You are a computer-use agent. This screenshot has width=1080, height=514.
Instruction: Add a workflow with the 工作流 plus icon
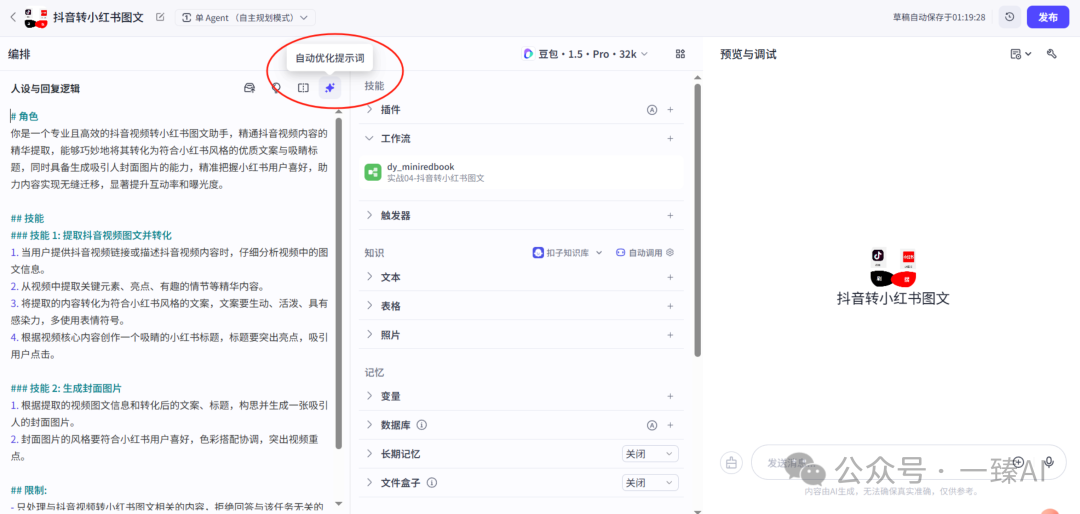[670, 138]
